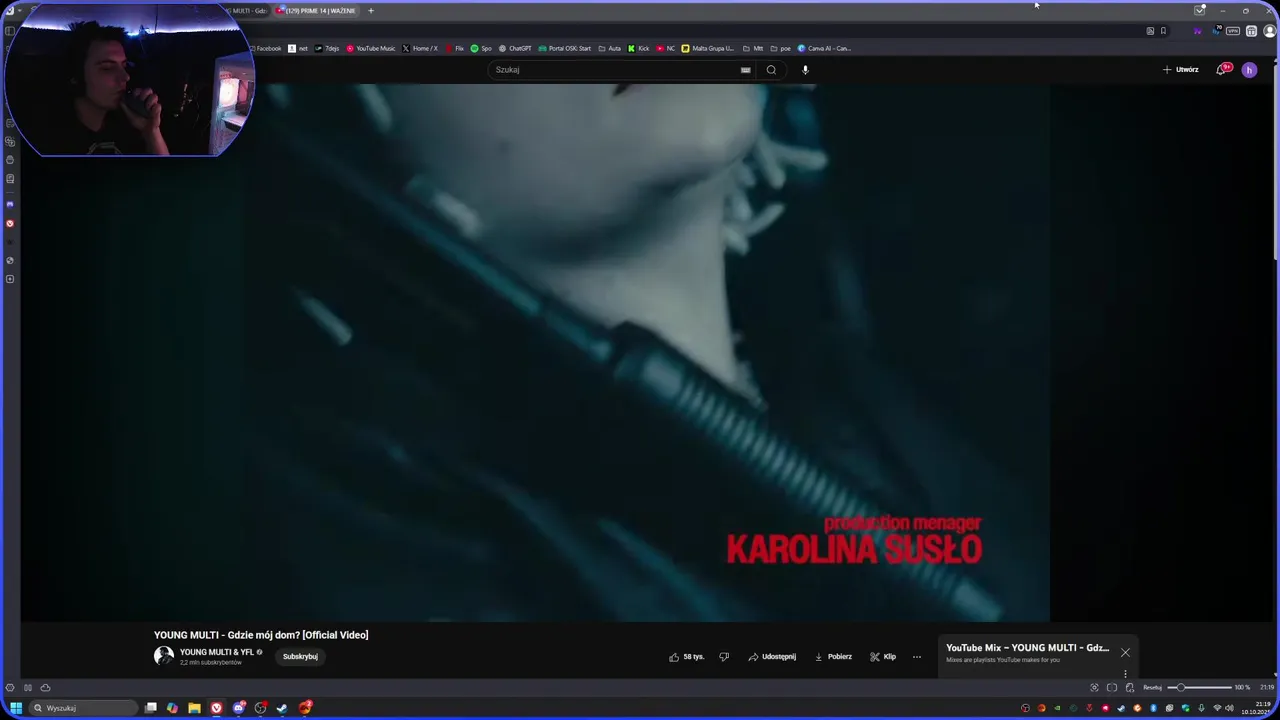Viewport: 1280px width, 720px height.
Task: Open browser settings gear in status bar
Action: [10, 688]
